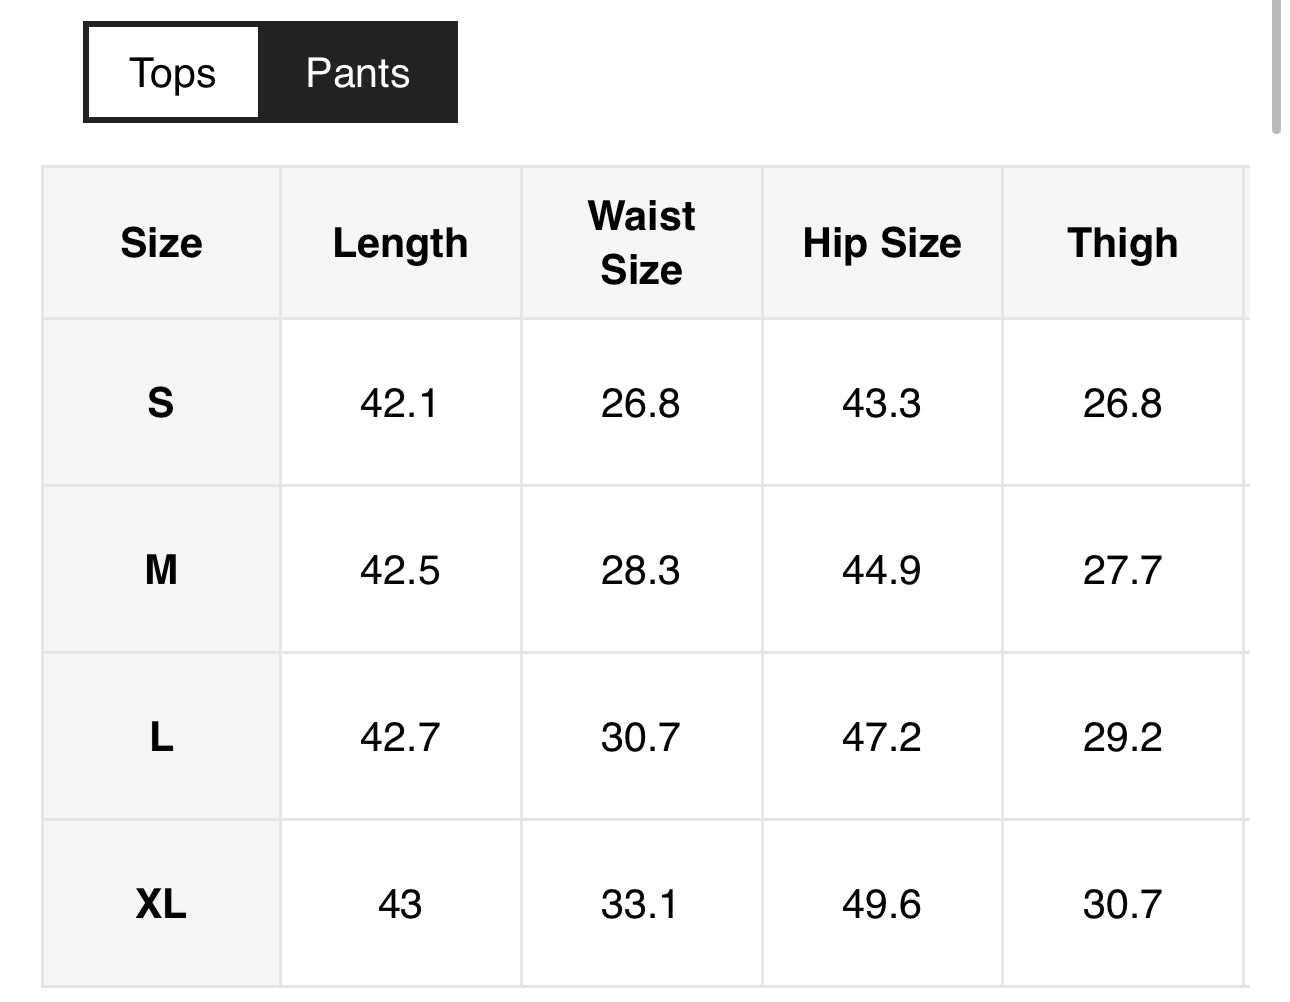The height and width of the screenshot is (1002, 1290).
Task: Click the Waist Size column header
Action: 642,243
